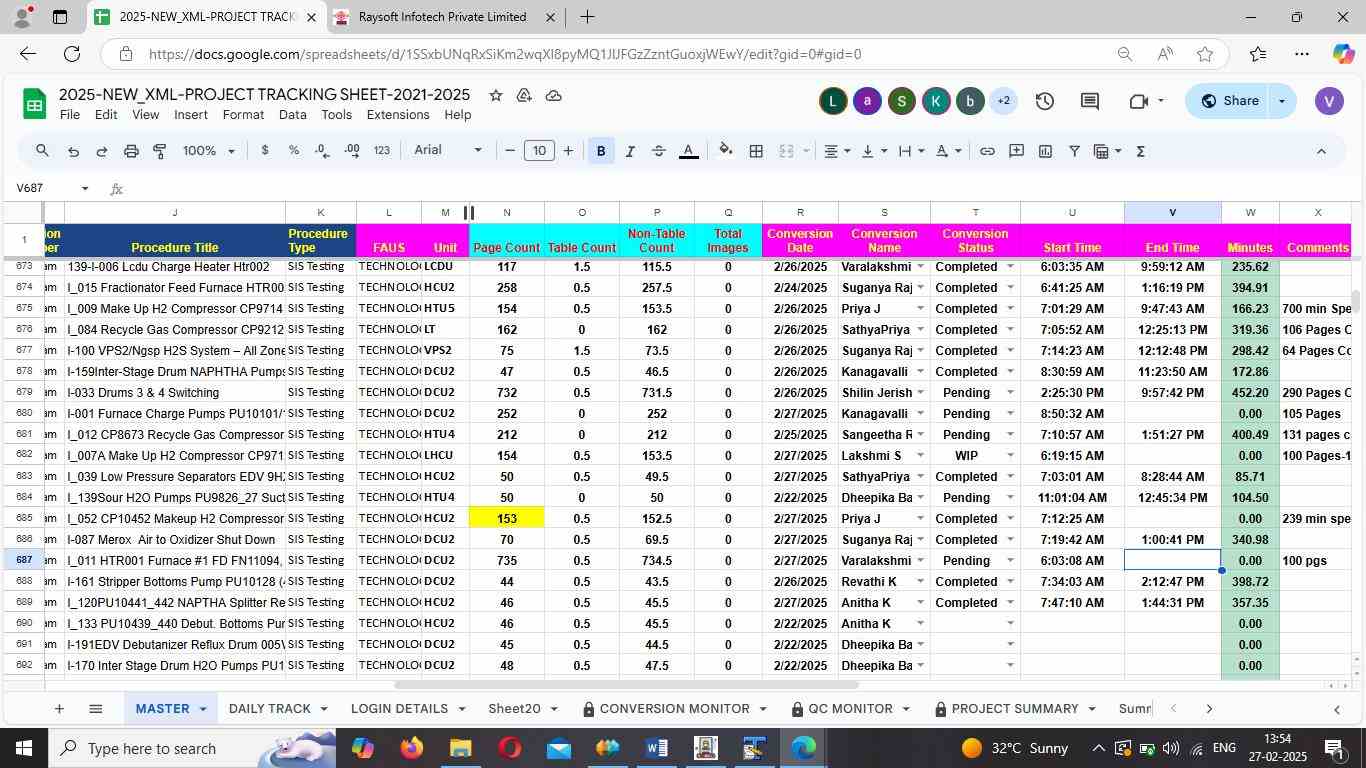Open the text rotation dropdown
This screenshot has height=768, width=1366.
948,151
